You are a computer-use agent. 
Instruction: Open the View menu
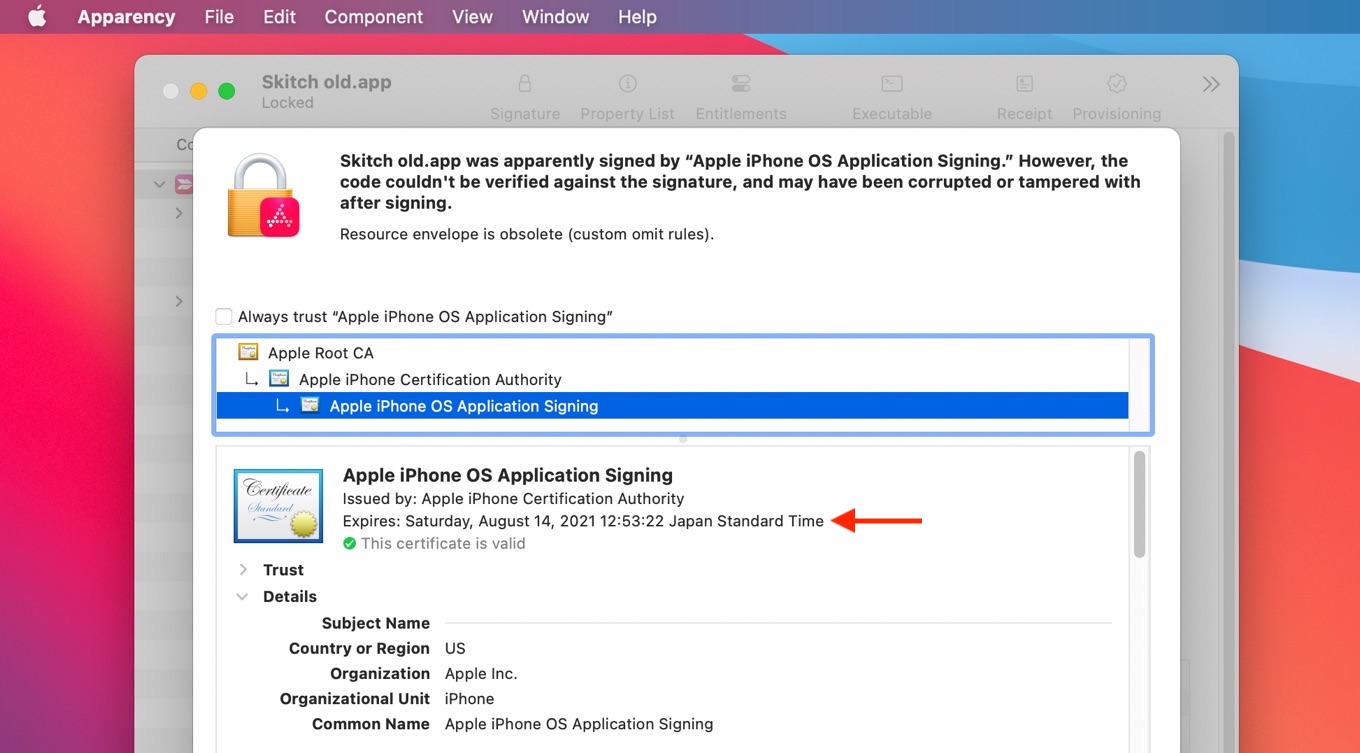click(472, 17)
